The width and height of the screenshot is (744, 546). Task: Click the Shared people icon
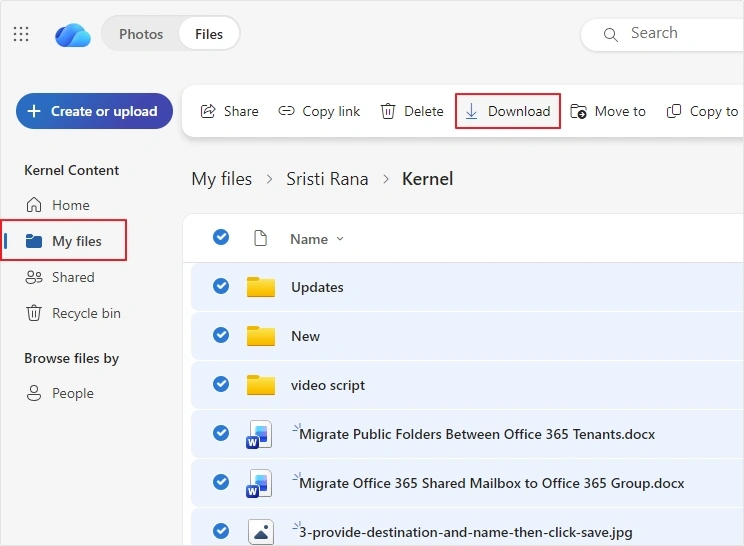34,277
